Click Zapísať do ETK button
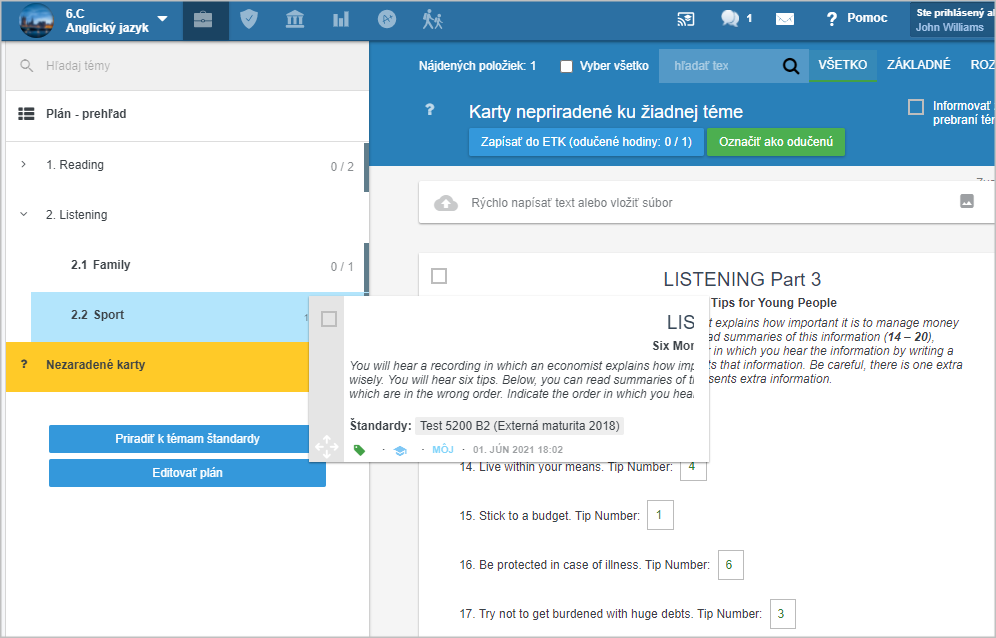The width and height of the screenshot is (996, 638). coord(586,142)
